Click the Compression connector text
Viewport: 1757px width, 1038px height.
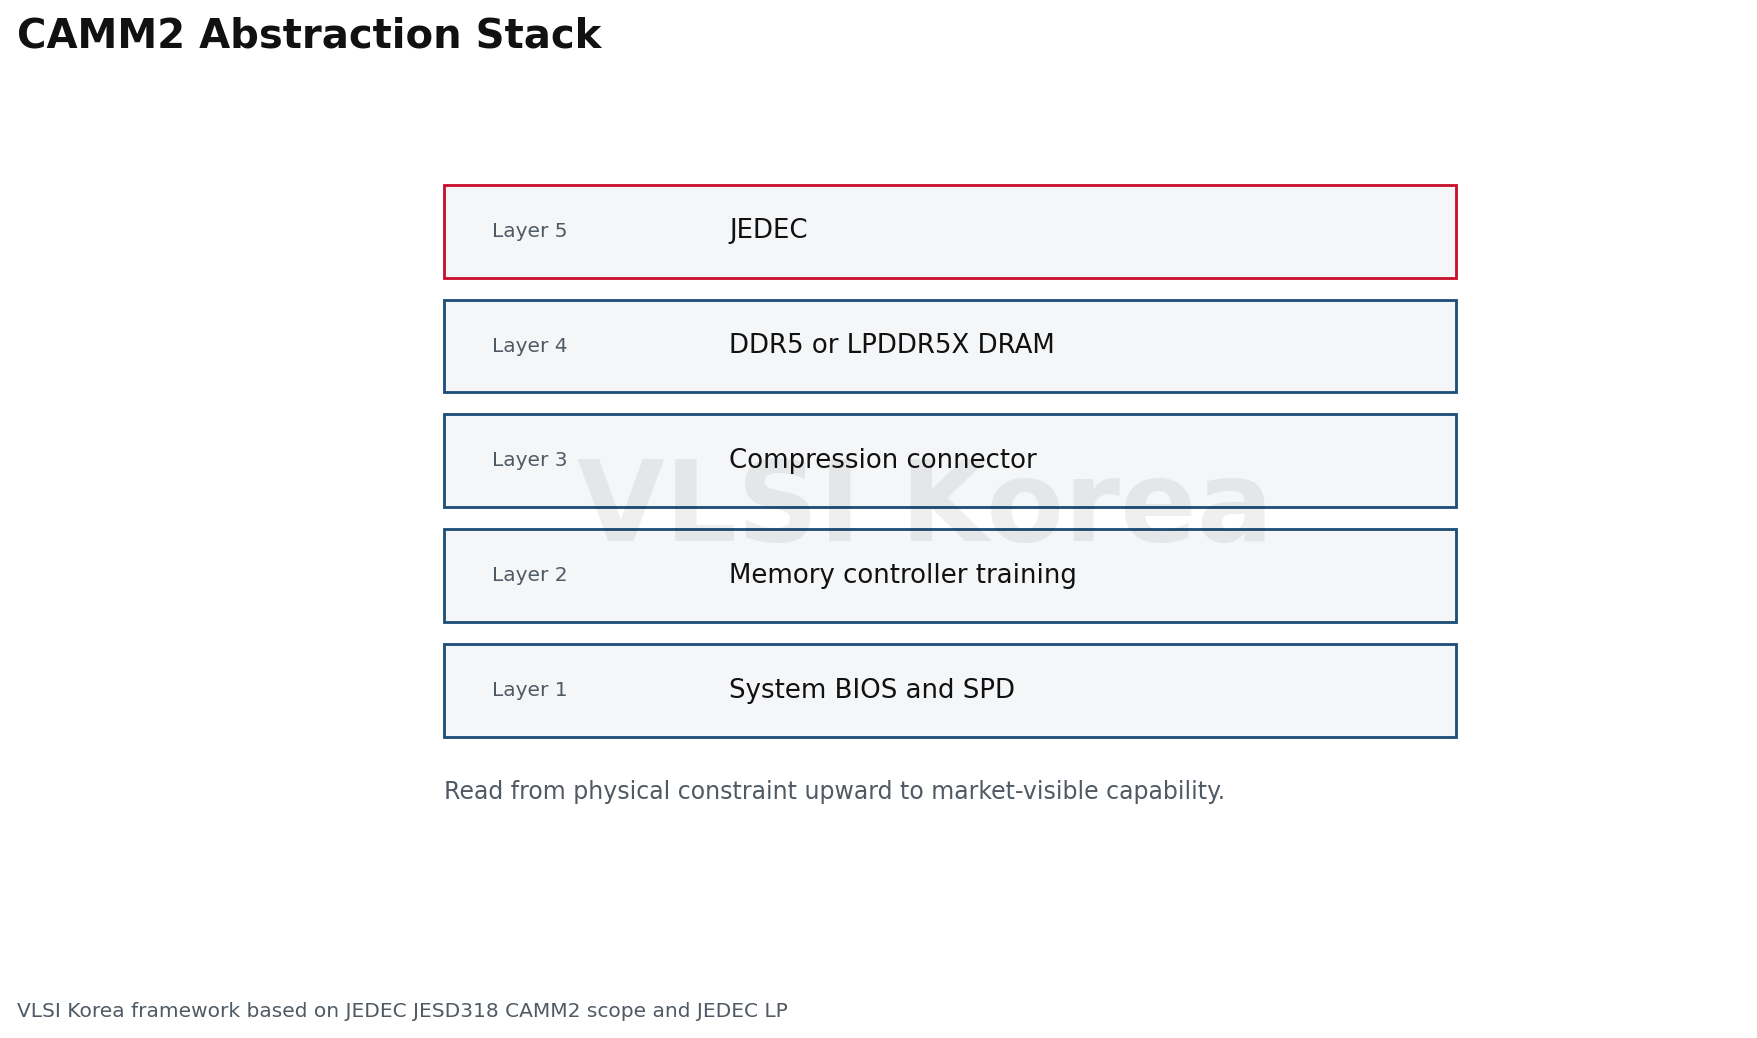coord(882,460)
